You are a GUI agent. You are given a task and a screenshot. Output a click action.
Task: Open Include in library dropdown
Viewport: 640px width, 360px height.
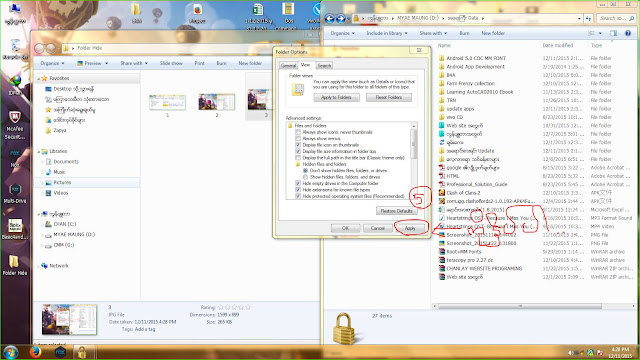(x=387, y=33)
